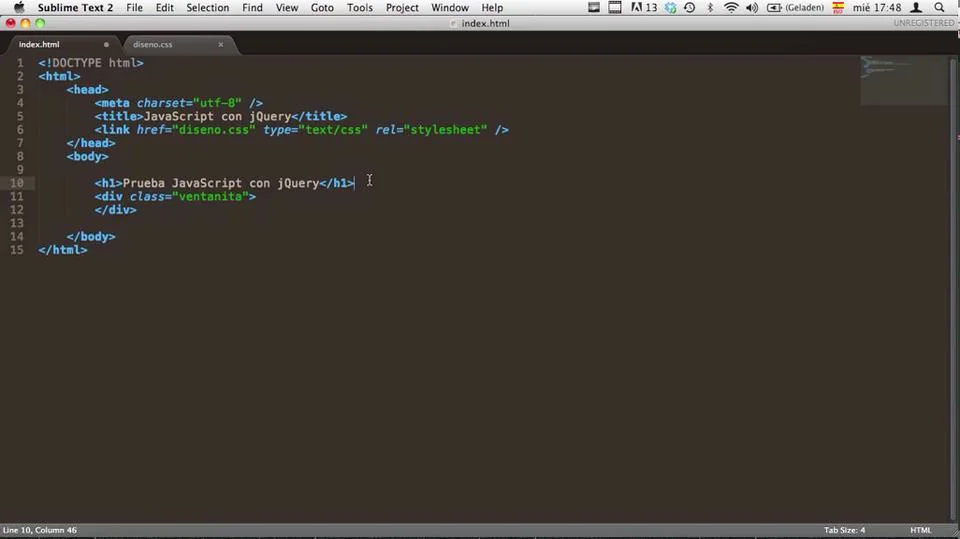The height and width of the screenshot is (539, 960).
Task: Open Time Machine menu bar icon
Action: pos(689,7)
